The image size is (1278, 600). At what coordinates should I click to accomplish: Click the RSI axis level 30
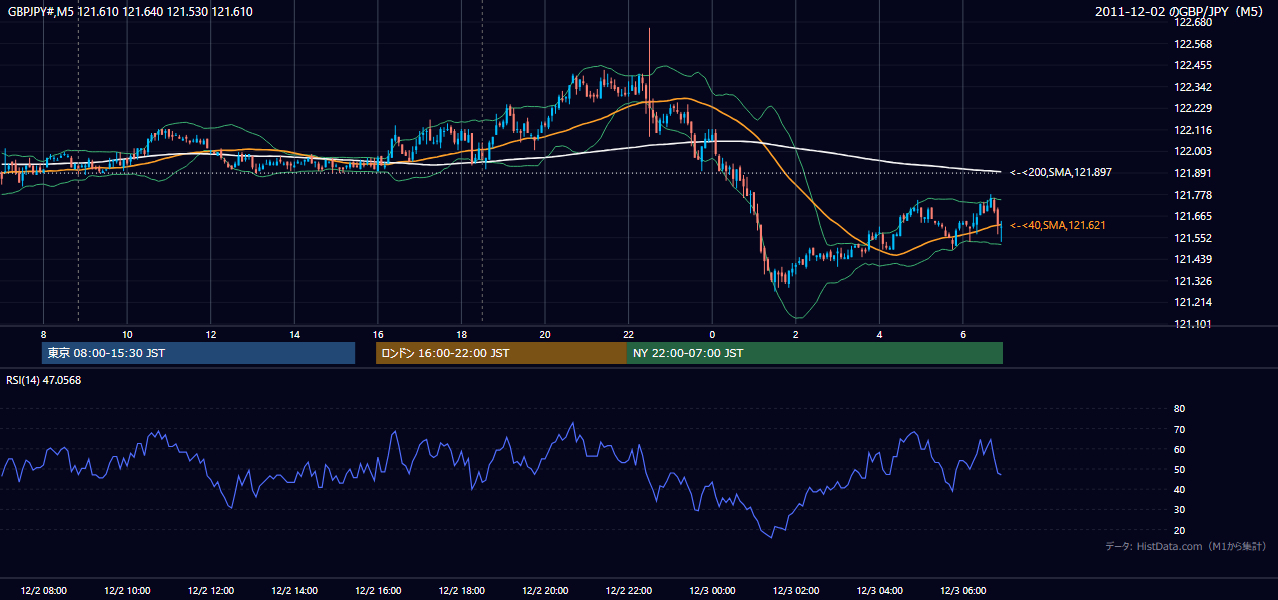[1179, 510]
